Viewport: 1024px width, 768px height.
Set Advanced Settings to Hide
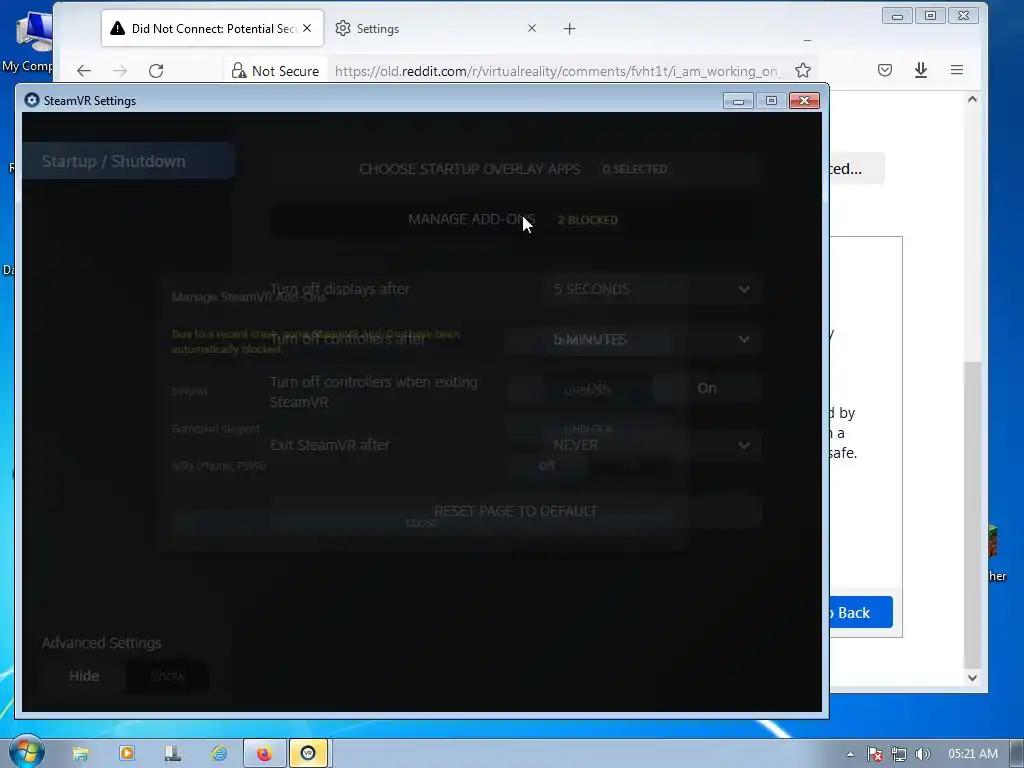[x=84, y=676]
